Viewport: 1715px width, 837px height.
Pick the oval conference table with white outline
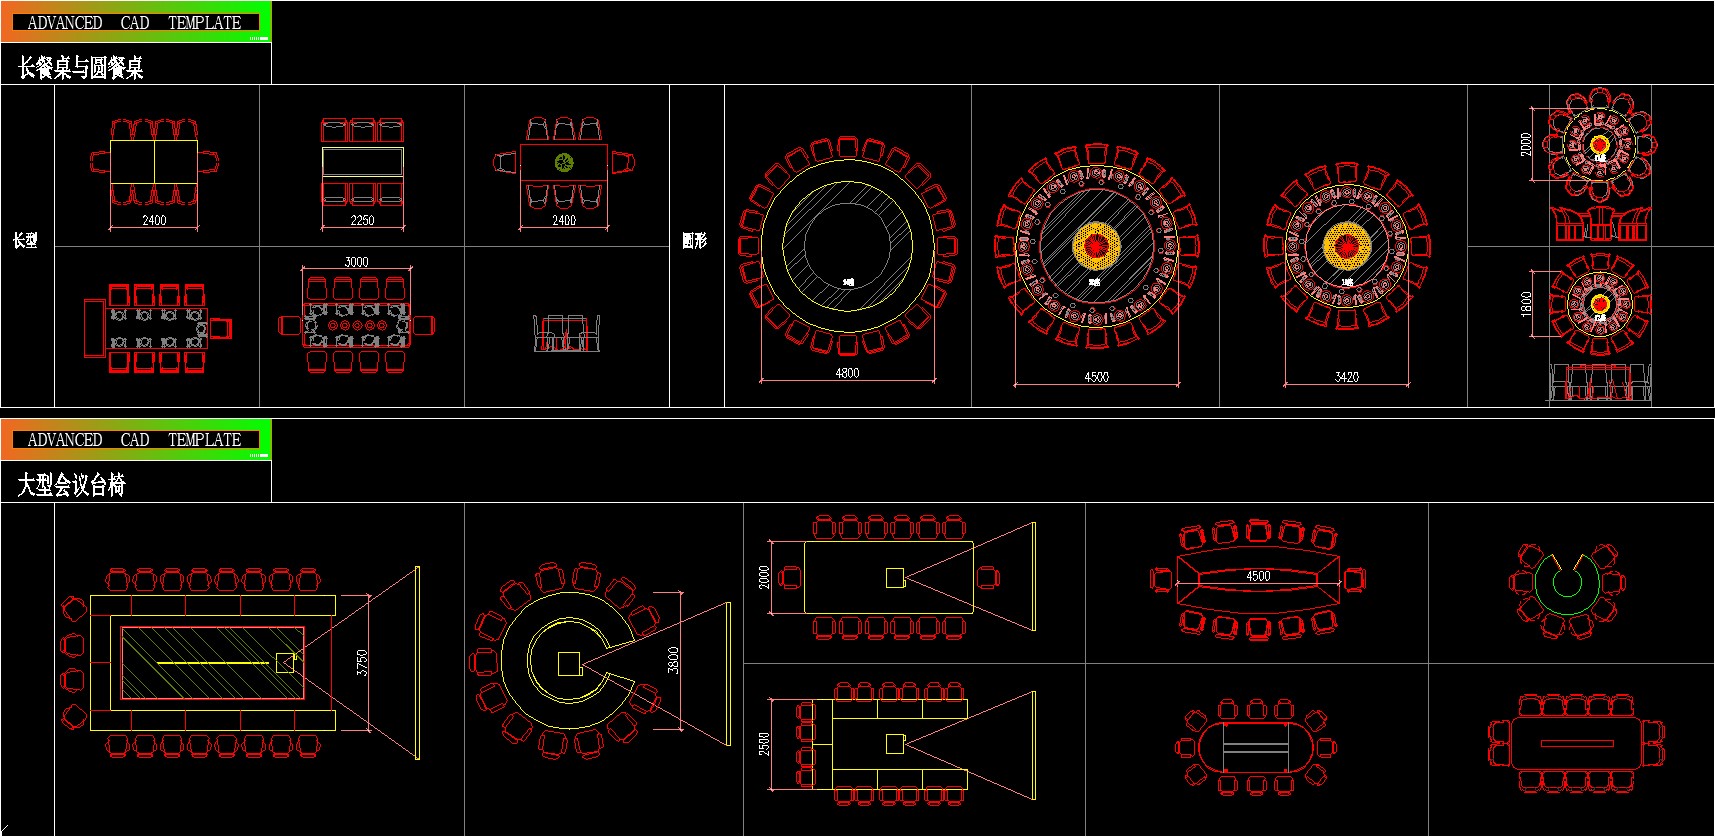(1256, 747)
